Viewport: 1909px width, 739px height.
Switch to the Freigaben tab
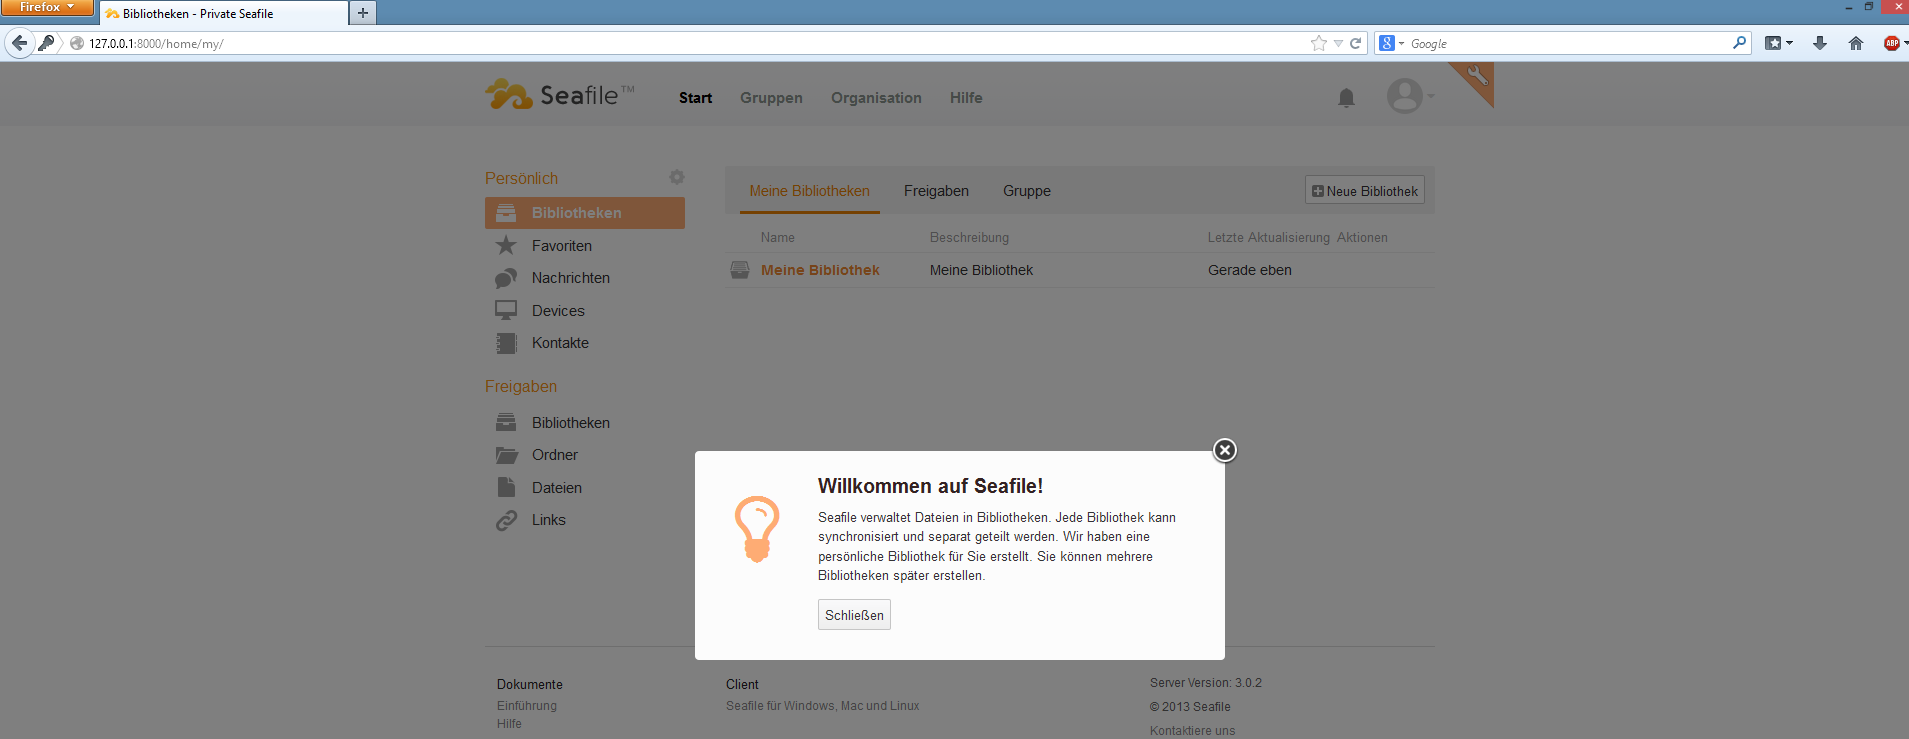[936, 191]
